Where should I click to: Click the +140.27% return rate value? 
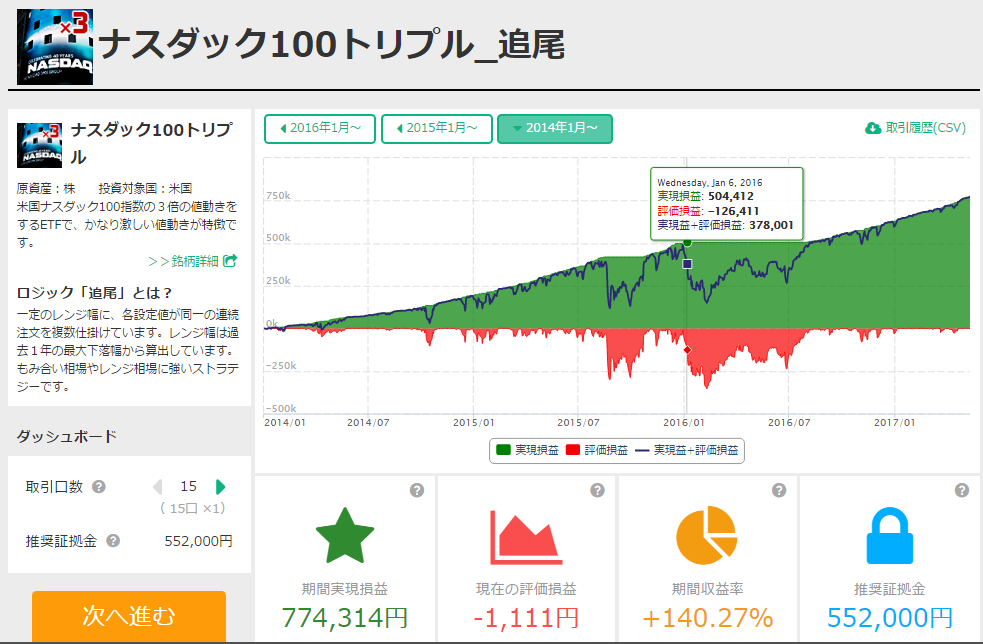click(x=708, y=618)
